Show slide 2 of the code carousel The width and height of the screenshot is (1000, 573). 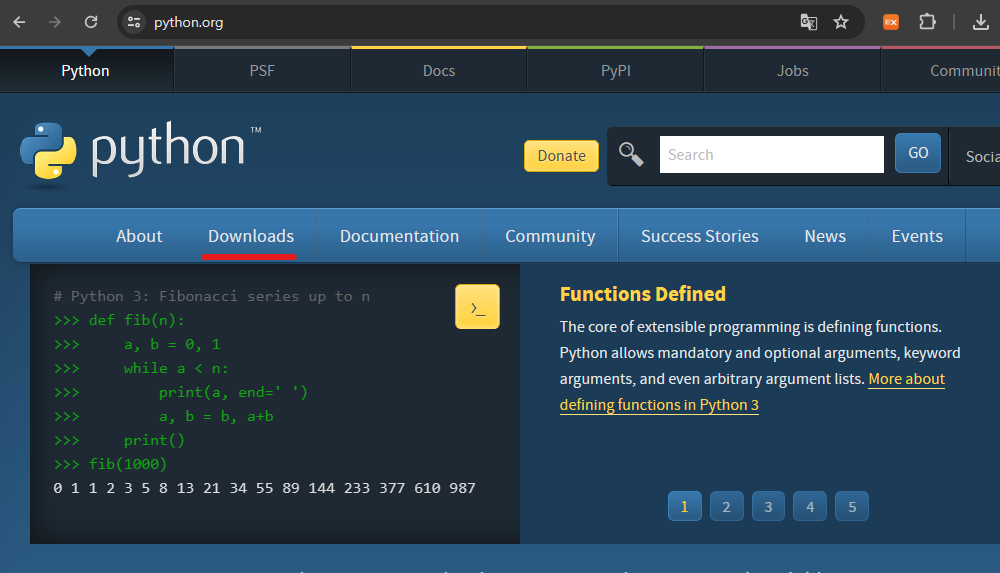tap(726, 507)
